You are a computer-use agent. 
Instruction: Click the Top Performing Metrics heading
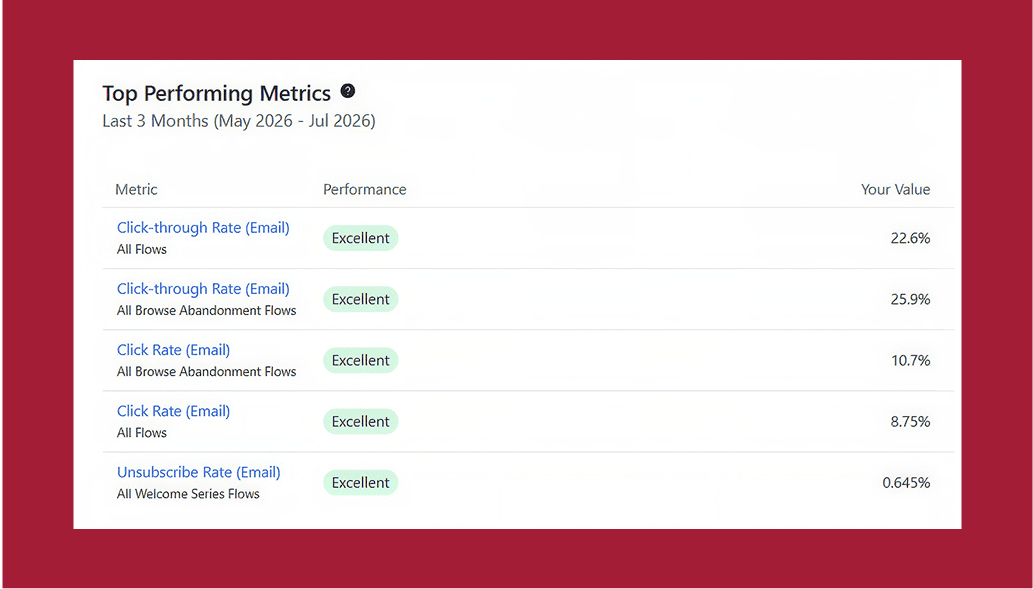[x=216, y=94]
